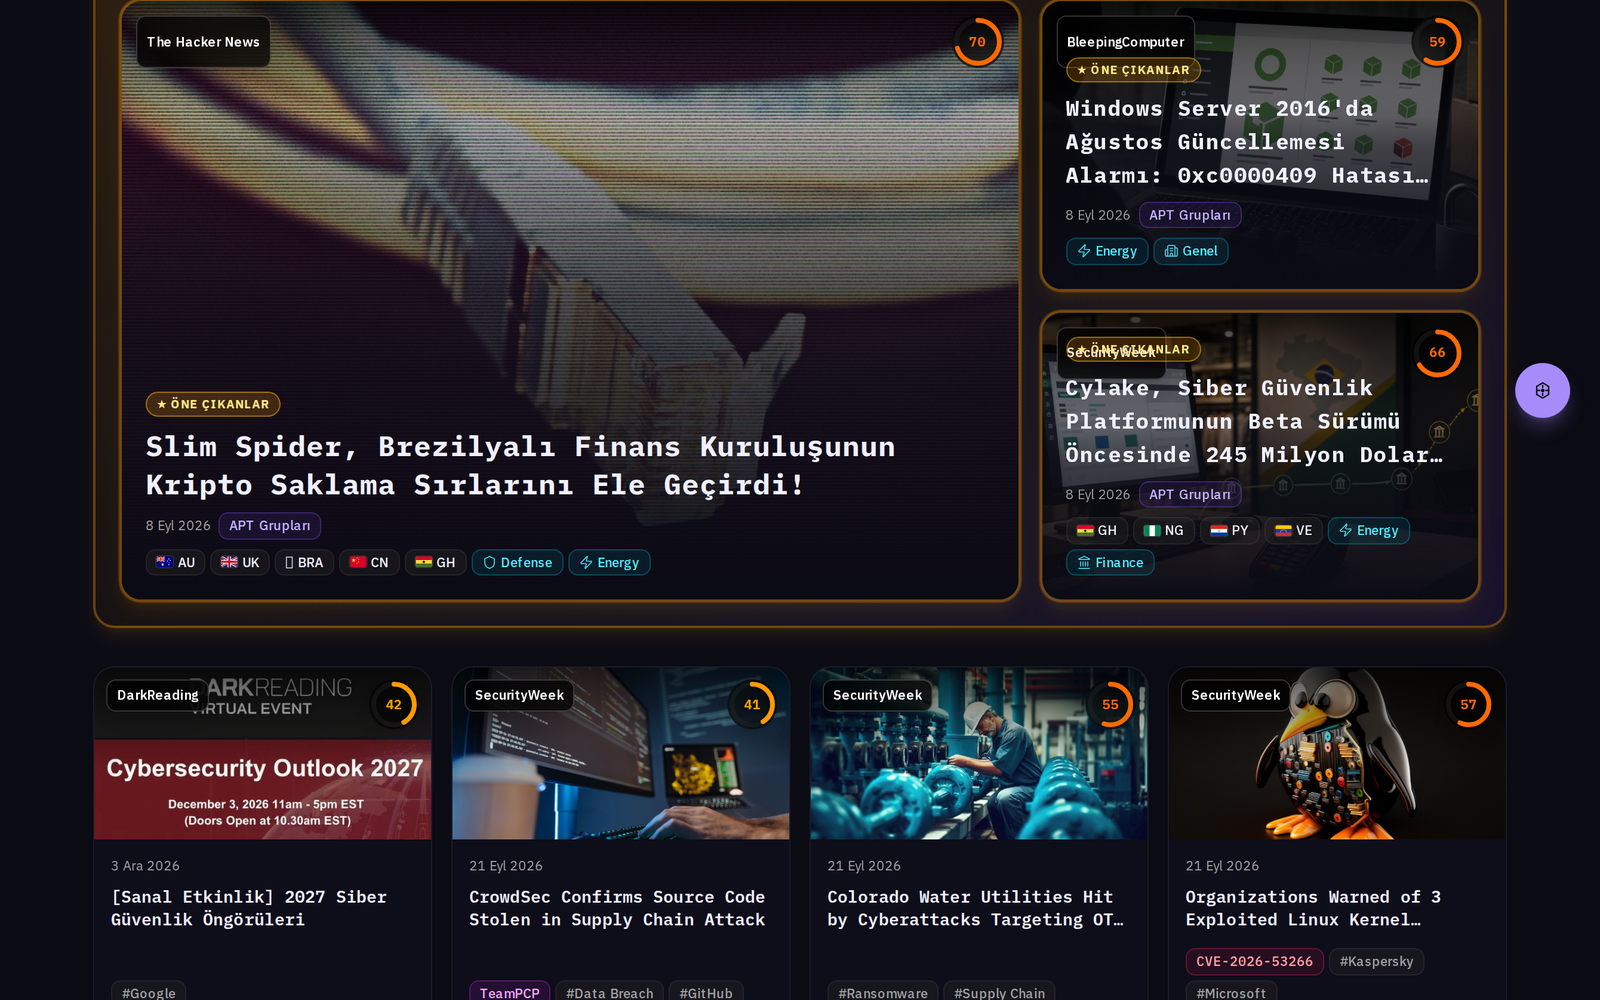Open CrowdSec Confirms Source Code Stolen article

click(x=617, y=908)
